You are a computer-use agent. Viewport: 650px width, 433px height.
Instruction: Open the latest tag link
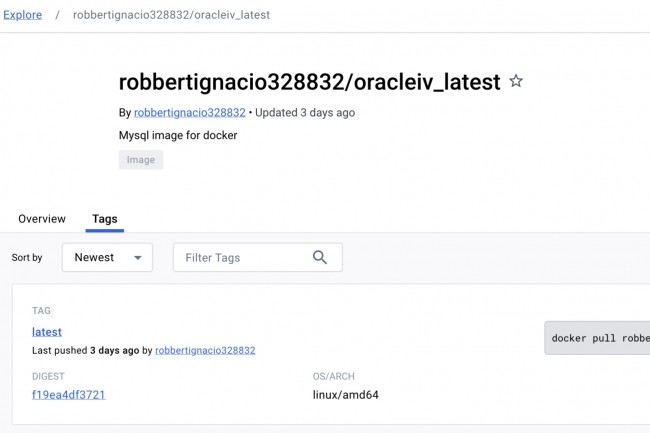[47, 332]
